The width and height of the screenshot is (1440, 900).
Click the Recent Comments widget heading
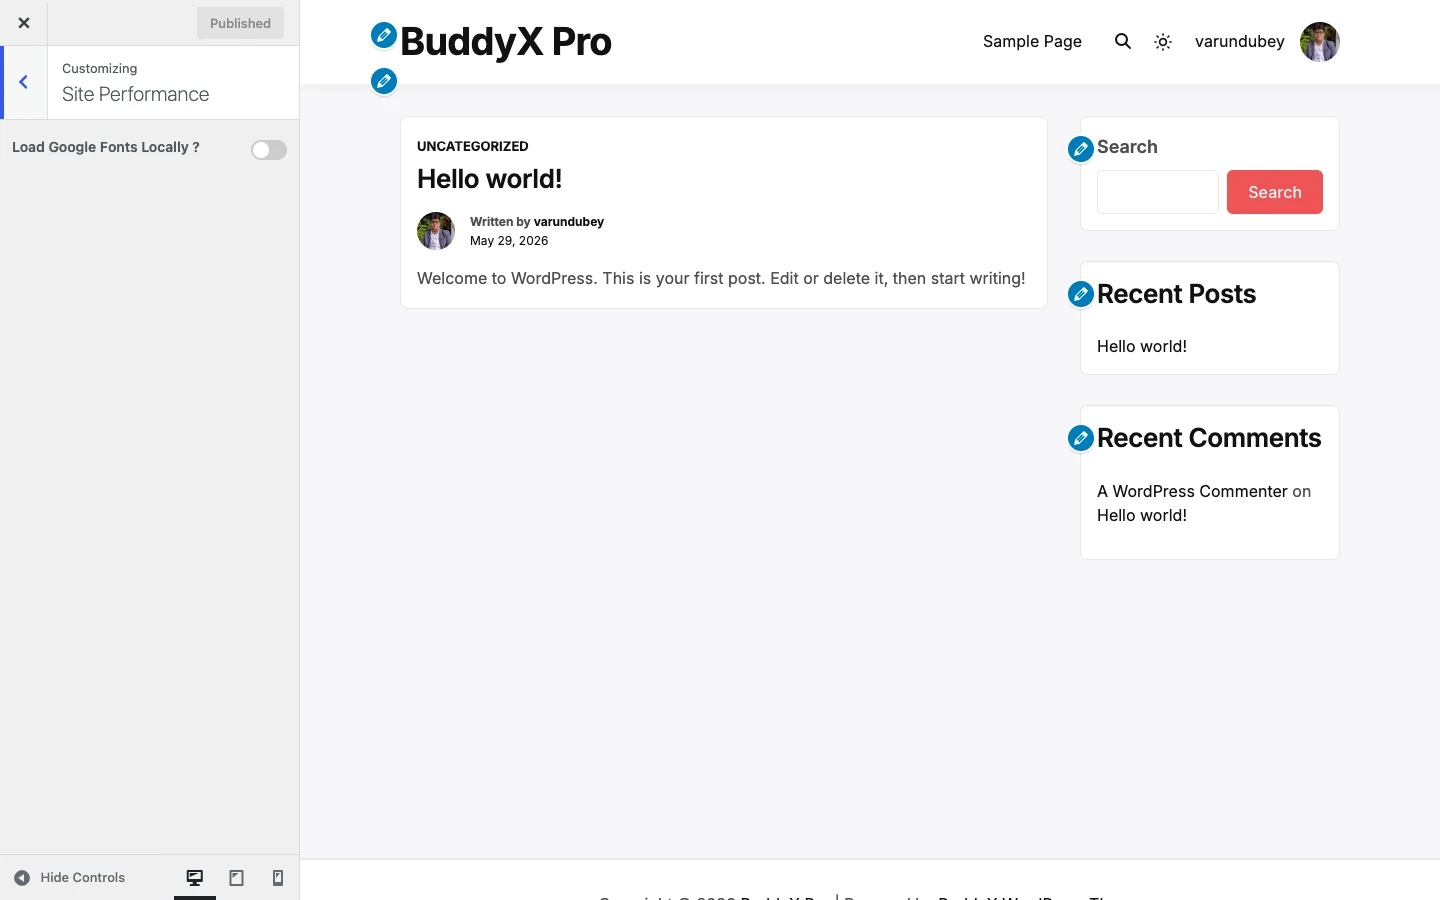pyautogui.click(x=1209, y=438)
